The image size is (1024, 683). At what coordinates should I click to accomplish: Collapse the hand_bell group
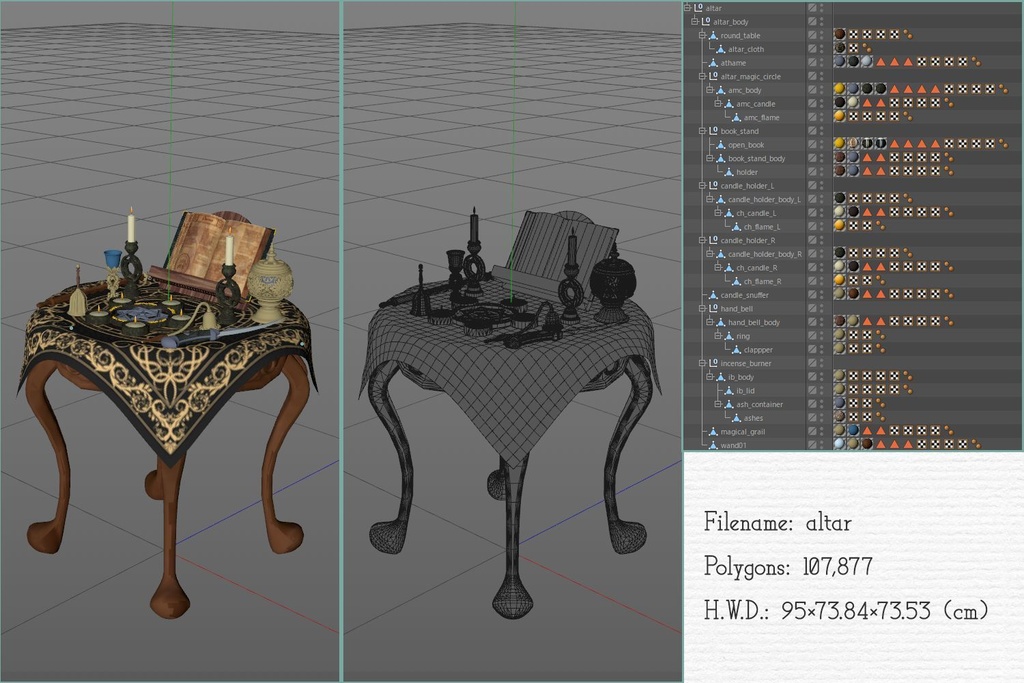click(x=703, y=308)
